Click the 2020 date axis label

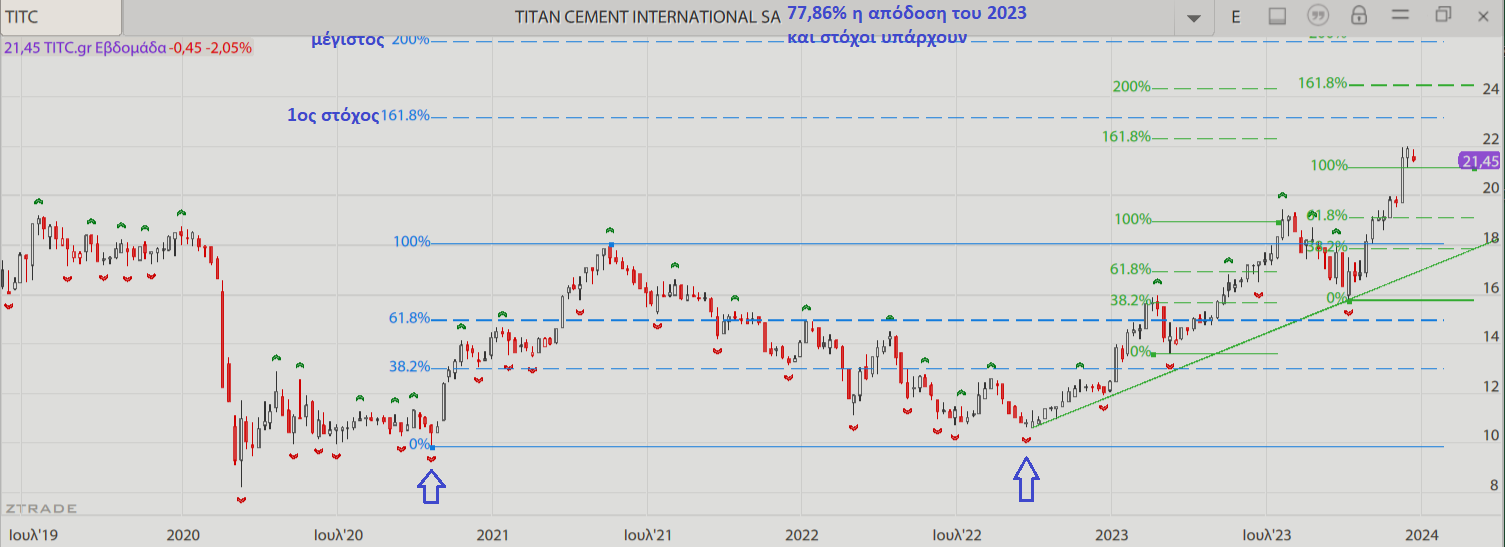pos(183,534)
